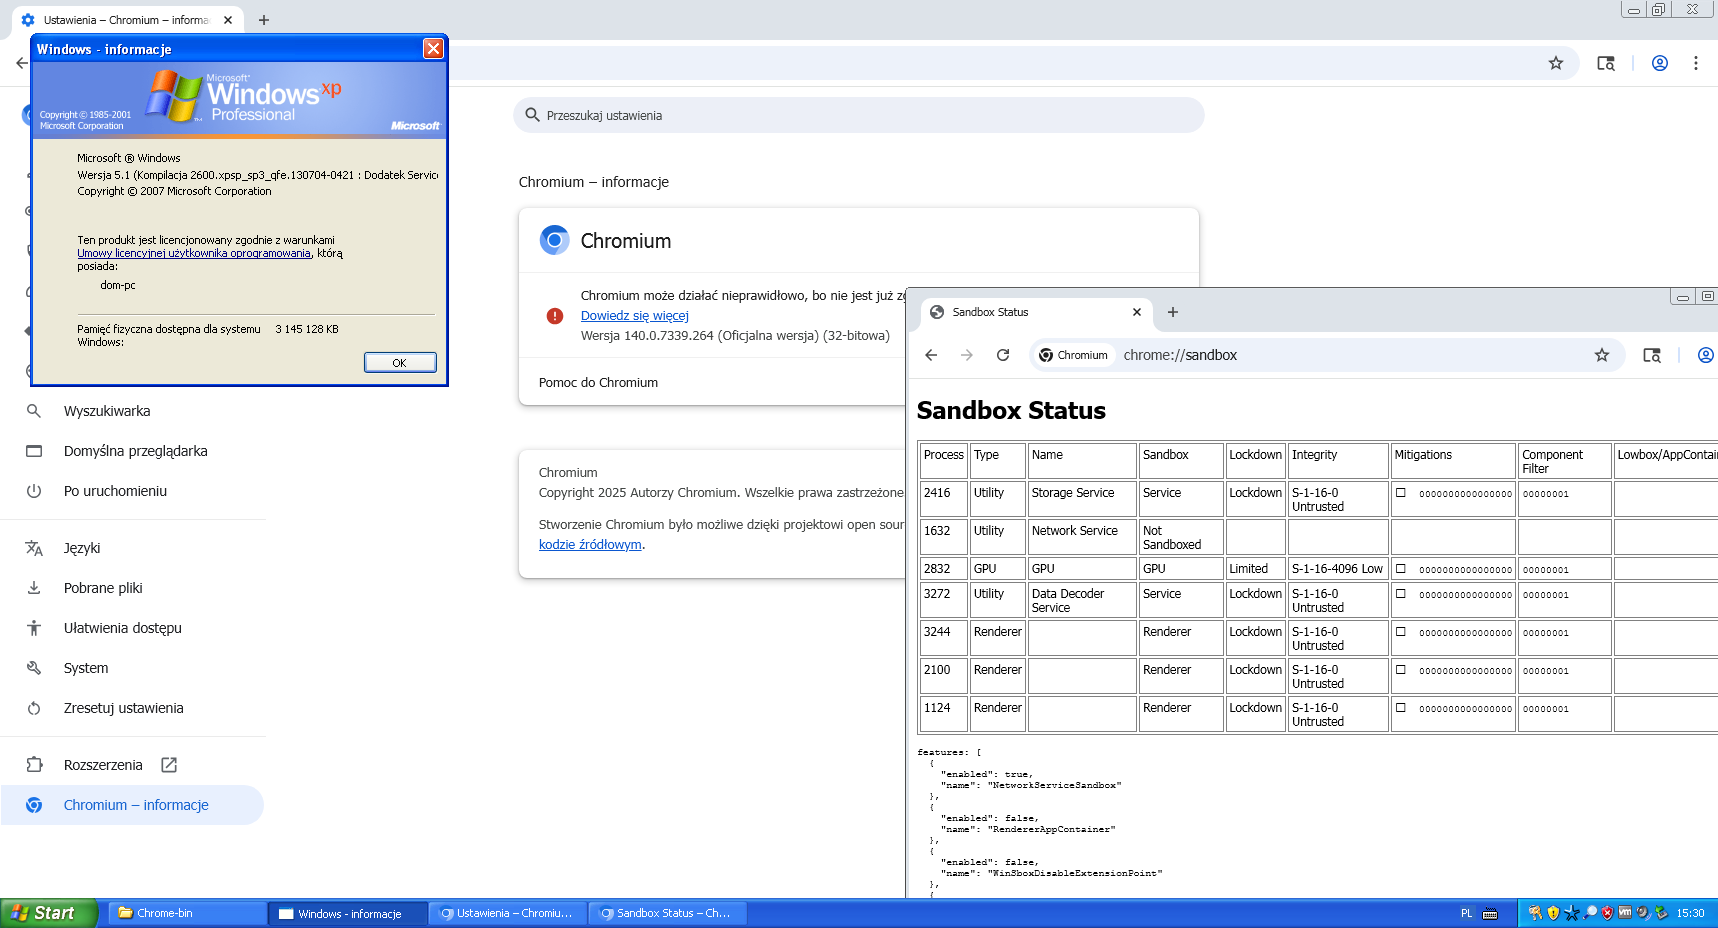Click the Domyślna przeglądarka window icon
Image resolution: width=1718 pixels, height=928 pixels.
pyautogui.click(x=34, y=451)
